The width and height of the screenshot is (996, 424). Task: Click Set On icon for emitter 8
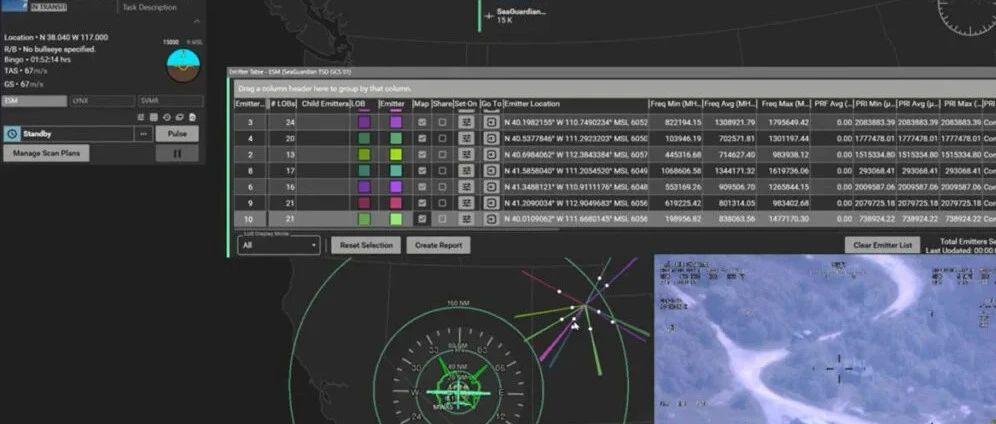coord(466,170)
